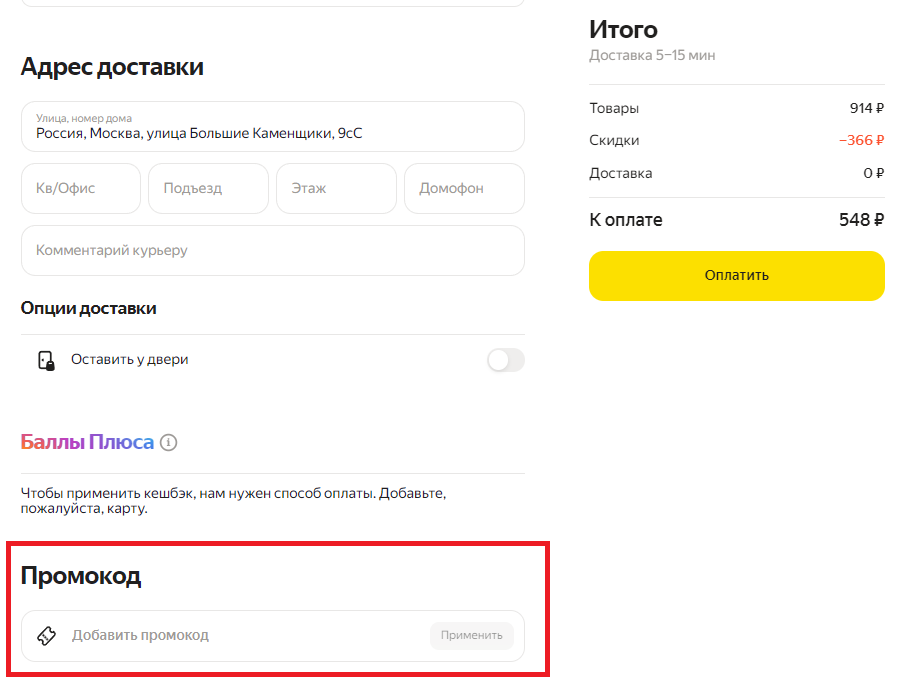This screenshot has height=685, width=910.
Task: Click the Баллы Плюса gradient heading
Action: coord(88,442)
